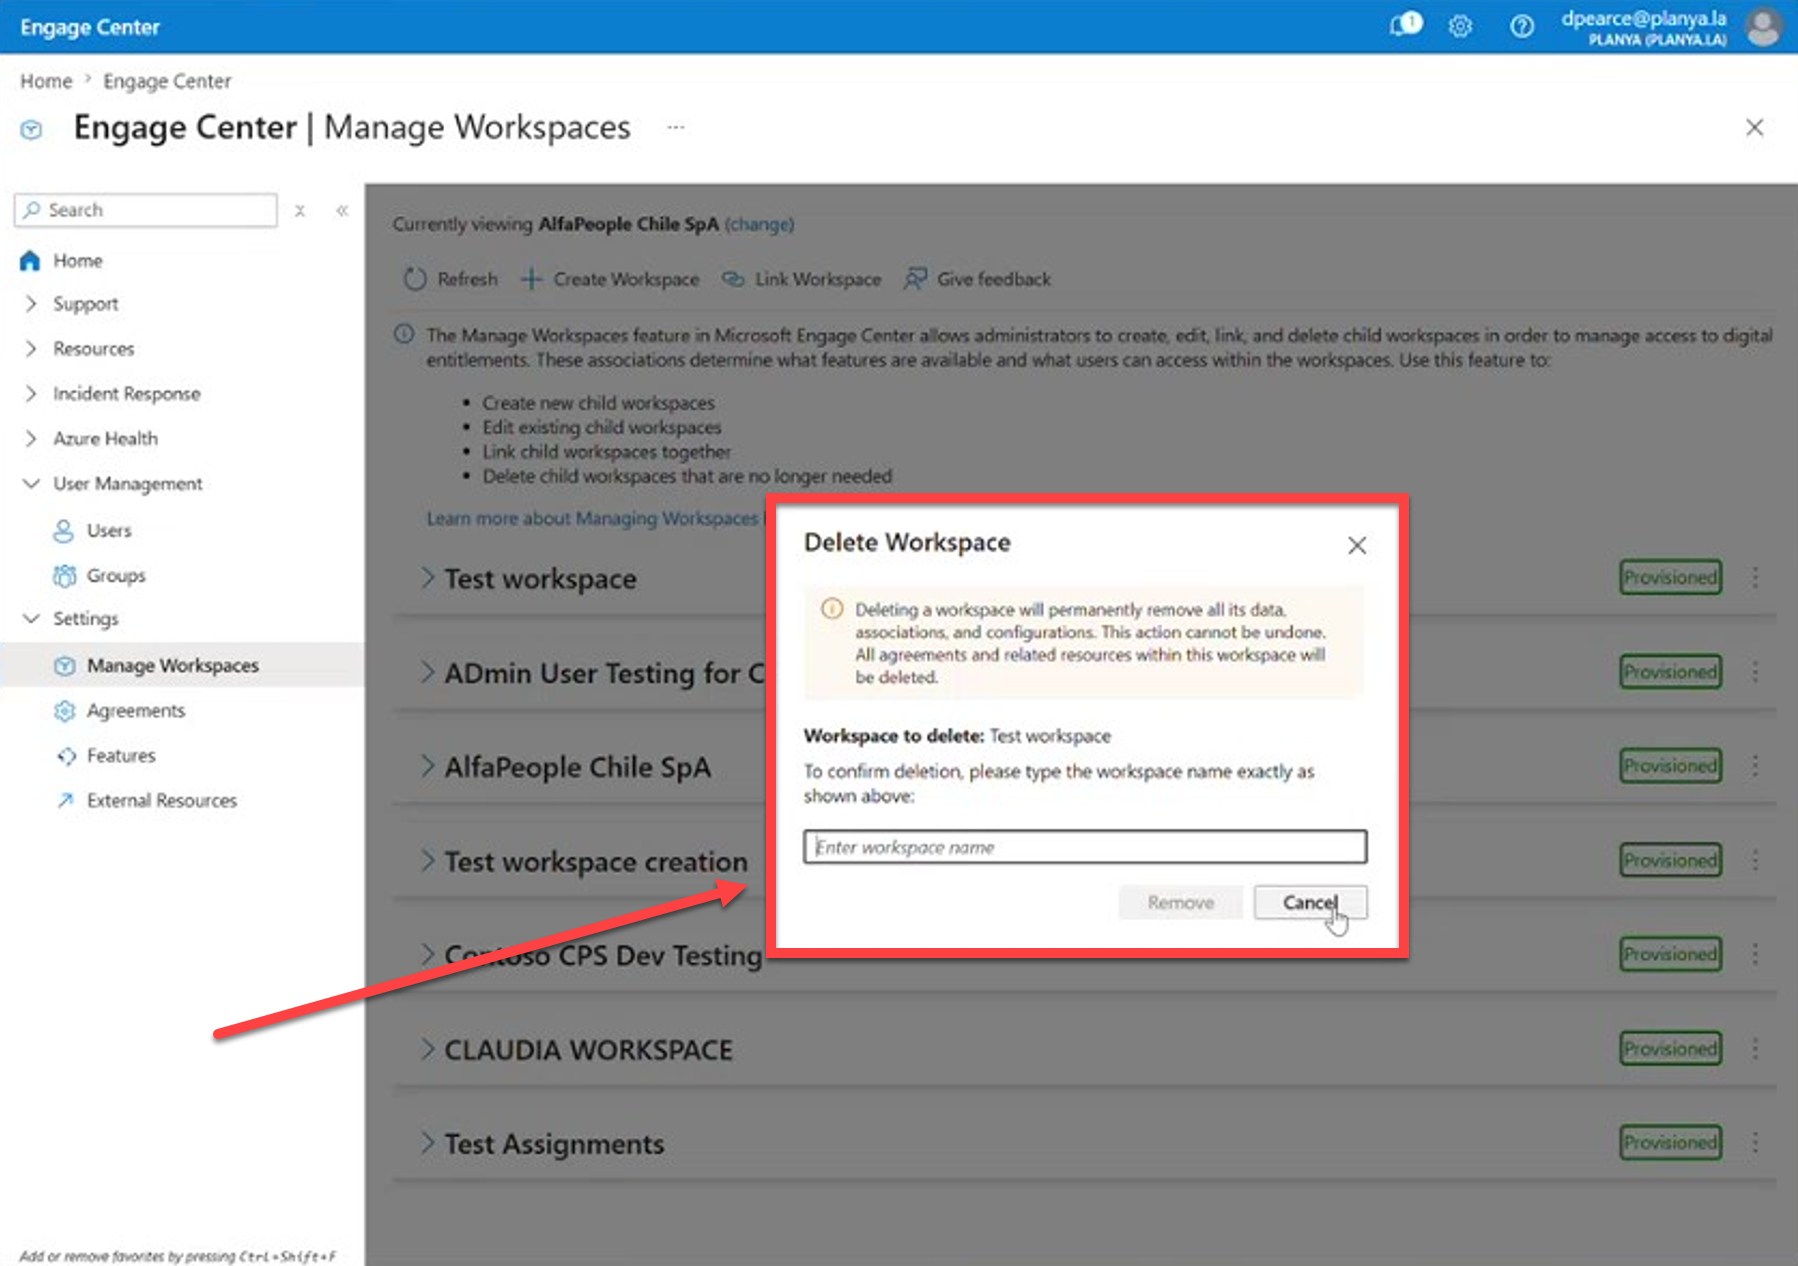Click the Refresh circular arrow icon
Viewport: 1798px width, 1266px height.
(415, 279)
